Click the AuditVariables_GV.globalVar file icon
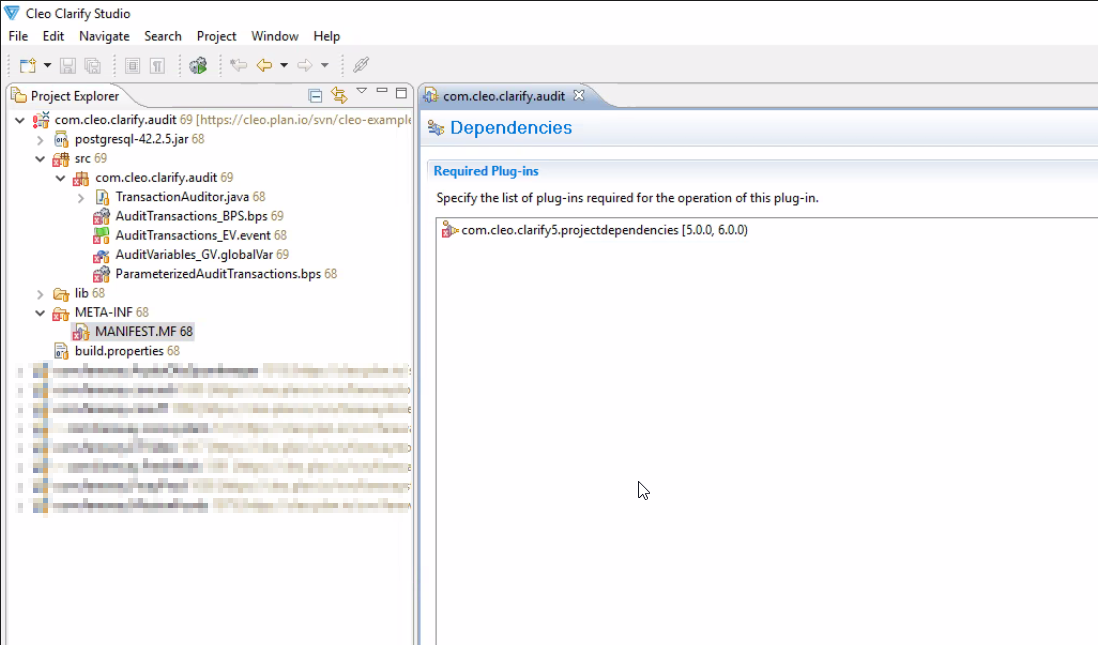Image resolution: width=1098 pixels, height=645 pixels. 102,255
